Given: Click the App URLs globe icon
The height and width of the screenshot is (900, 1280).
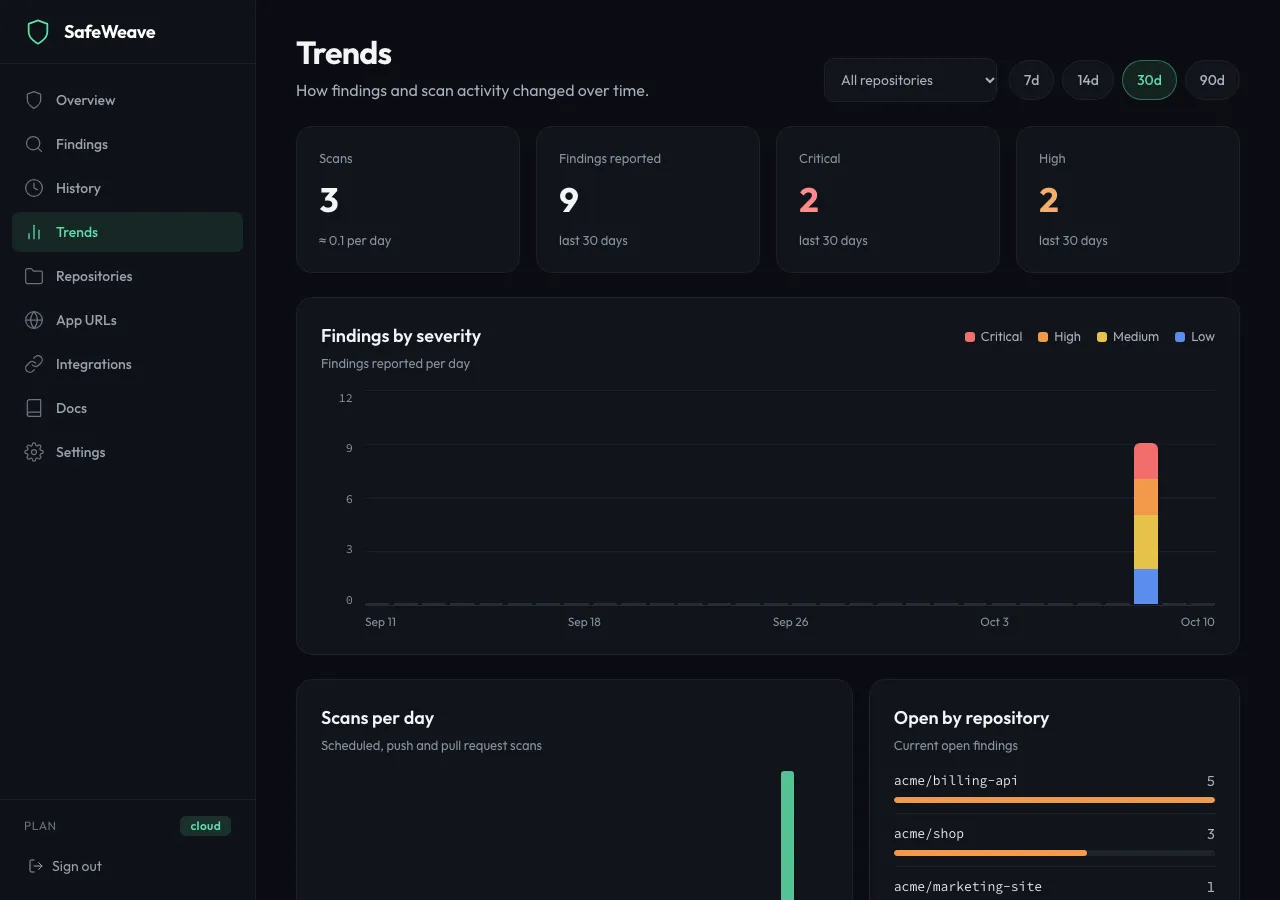Looking at the screenshot, I should click(34, 320).
